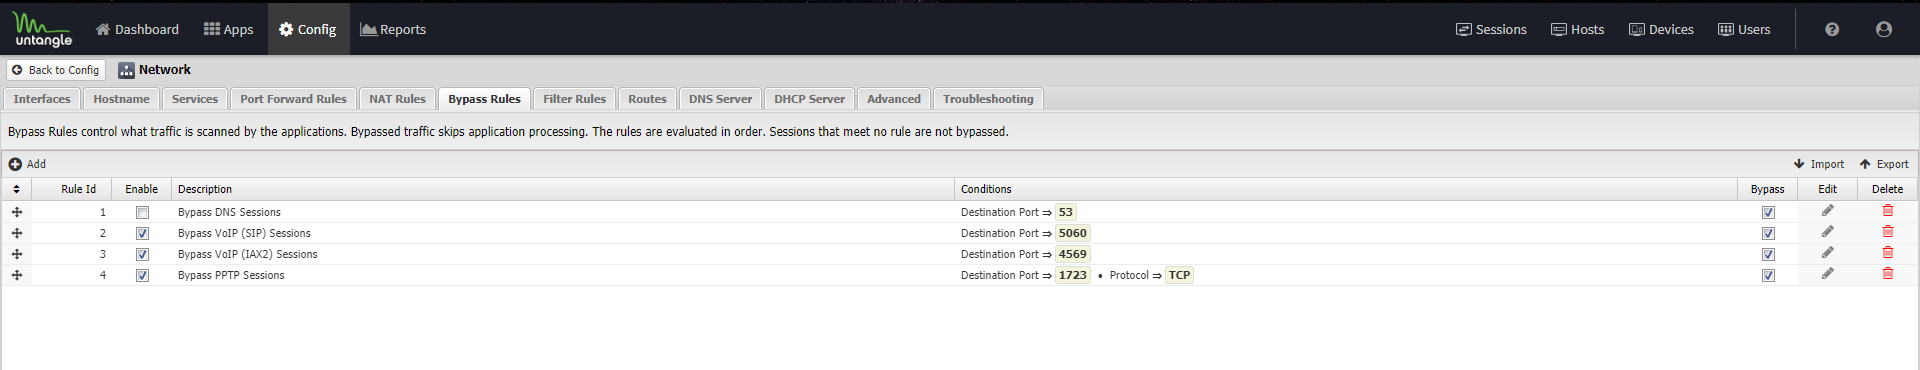1920x370 pixels.
Task: Click the pencil icon for VoIP (SIP) rule
Action: pyautogui.click(x=1827, y=232)
